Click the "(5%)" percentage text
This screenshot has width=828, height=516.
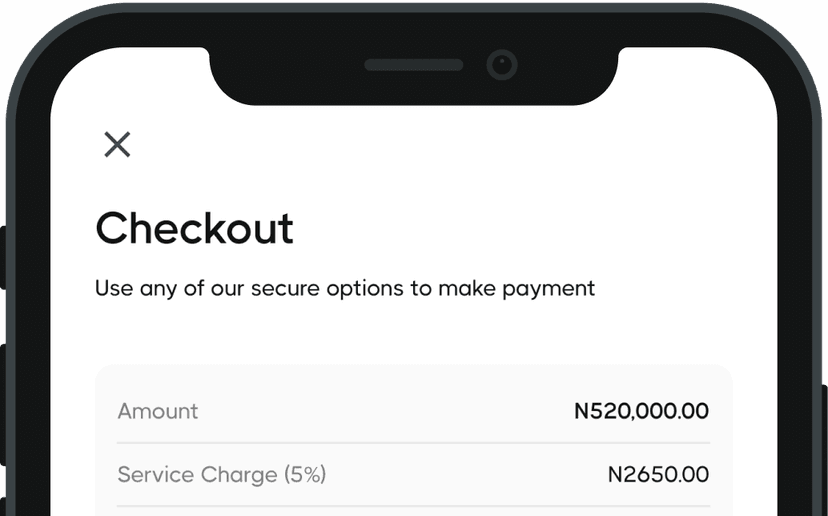point(305,474)
